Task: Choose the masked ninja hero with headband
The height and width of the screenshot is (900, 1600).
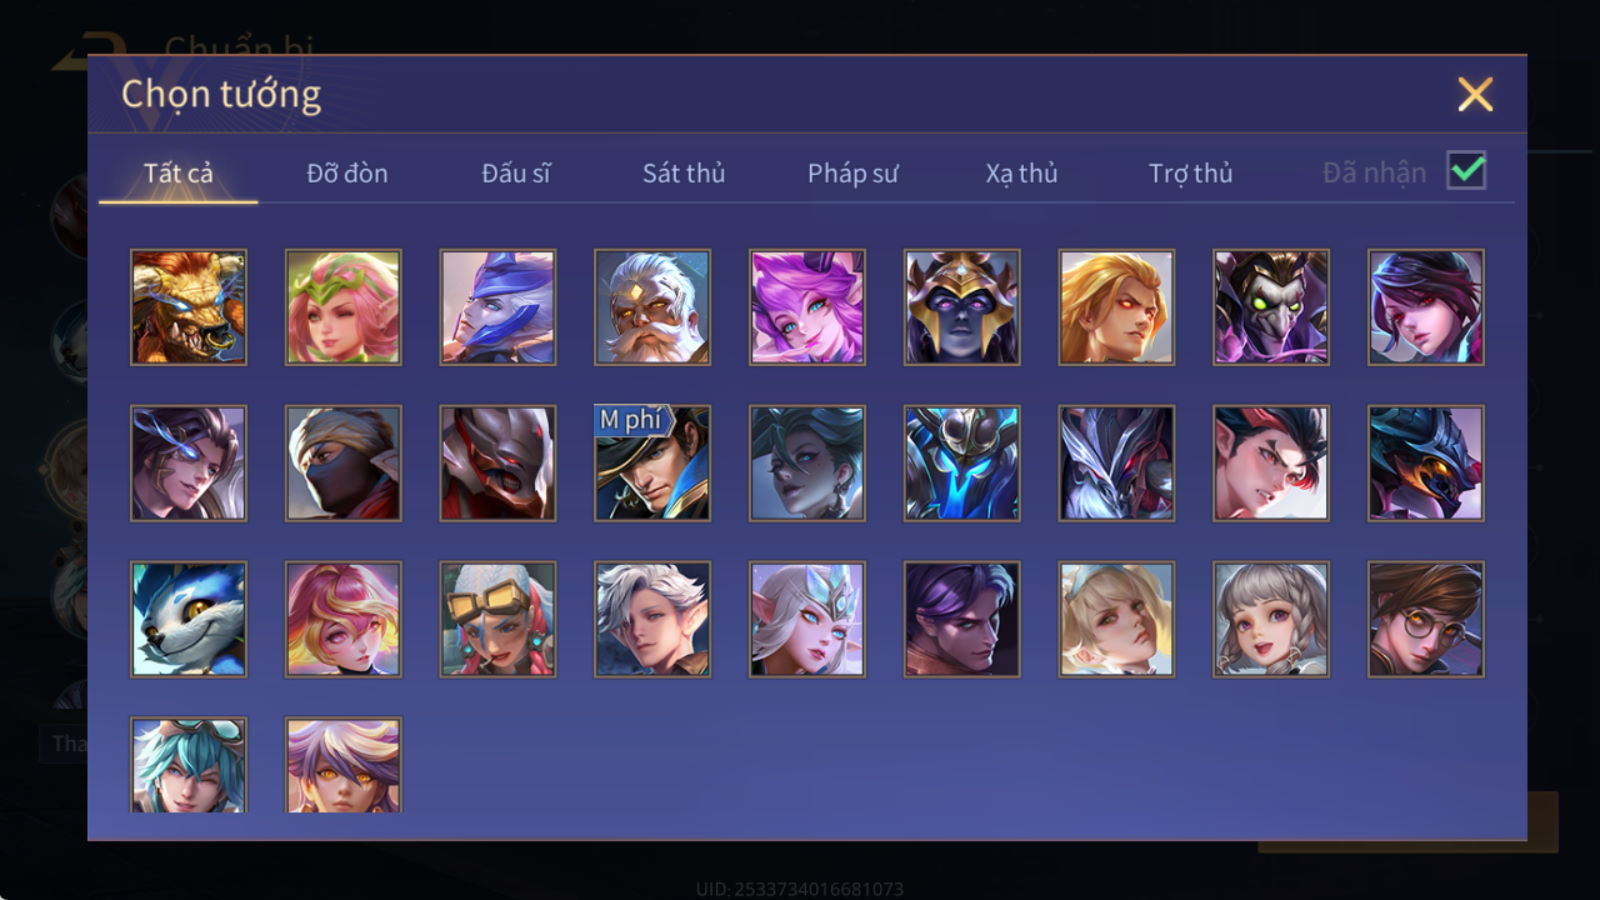Action: tap(343, 463)
